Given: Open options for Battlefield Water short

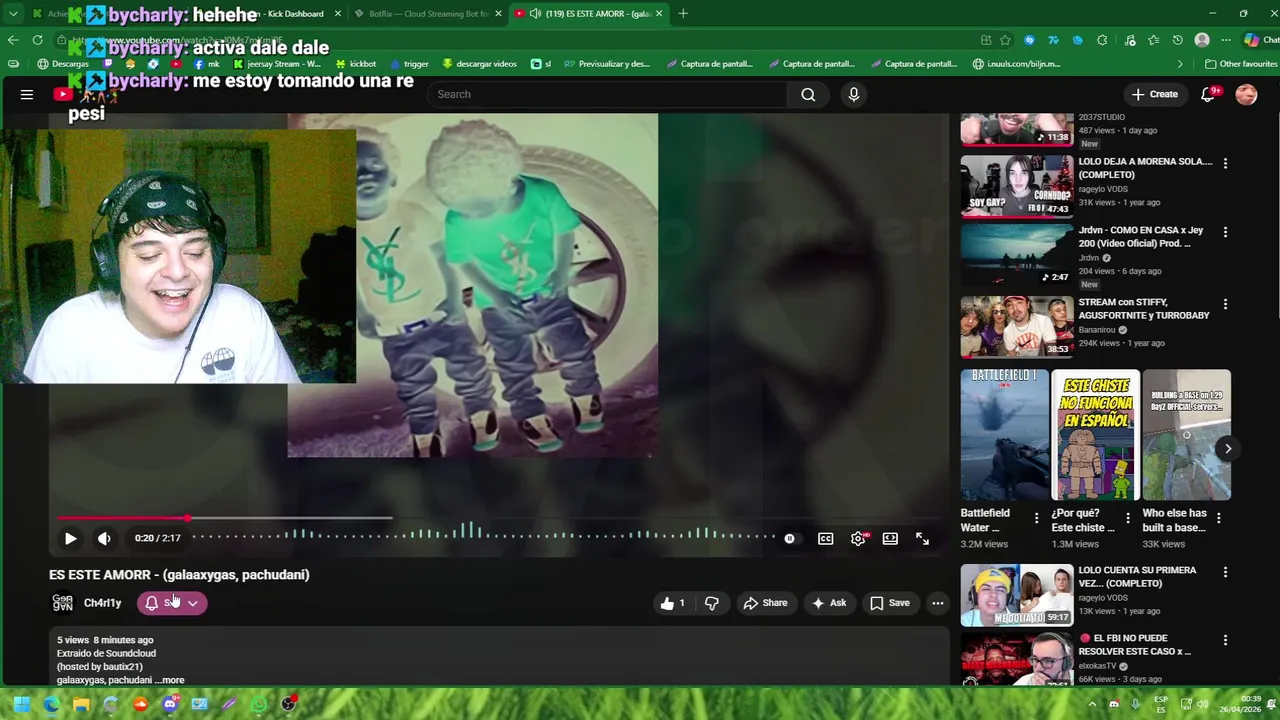Looking at the screenshot, I should click(1036, 518).
